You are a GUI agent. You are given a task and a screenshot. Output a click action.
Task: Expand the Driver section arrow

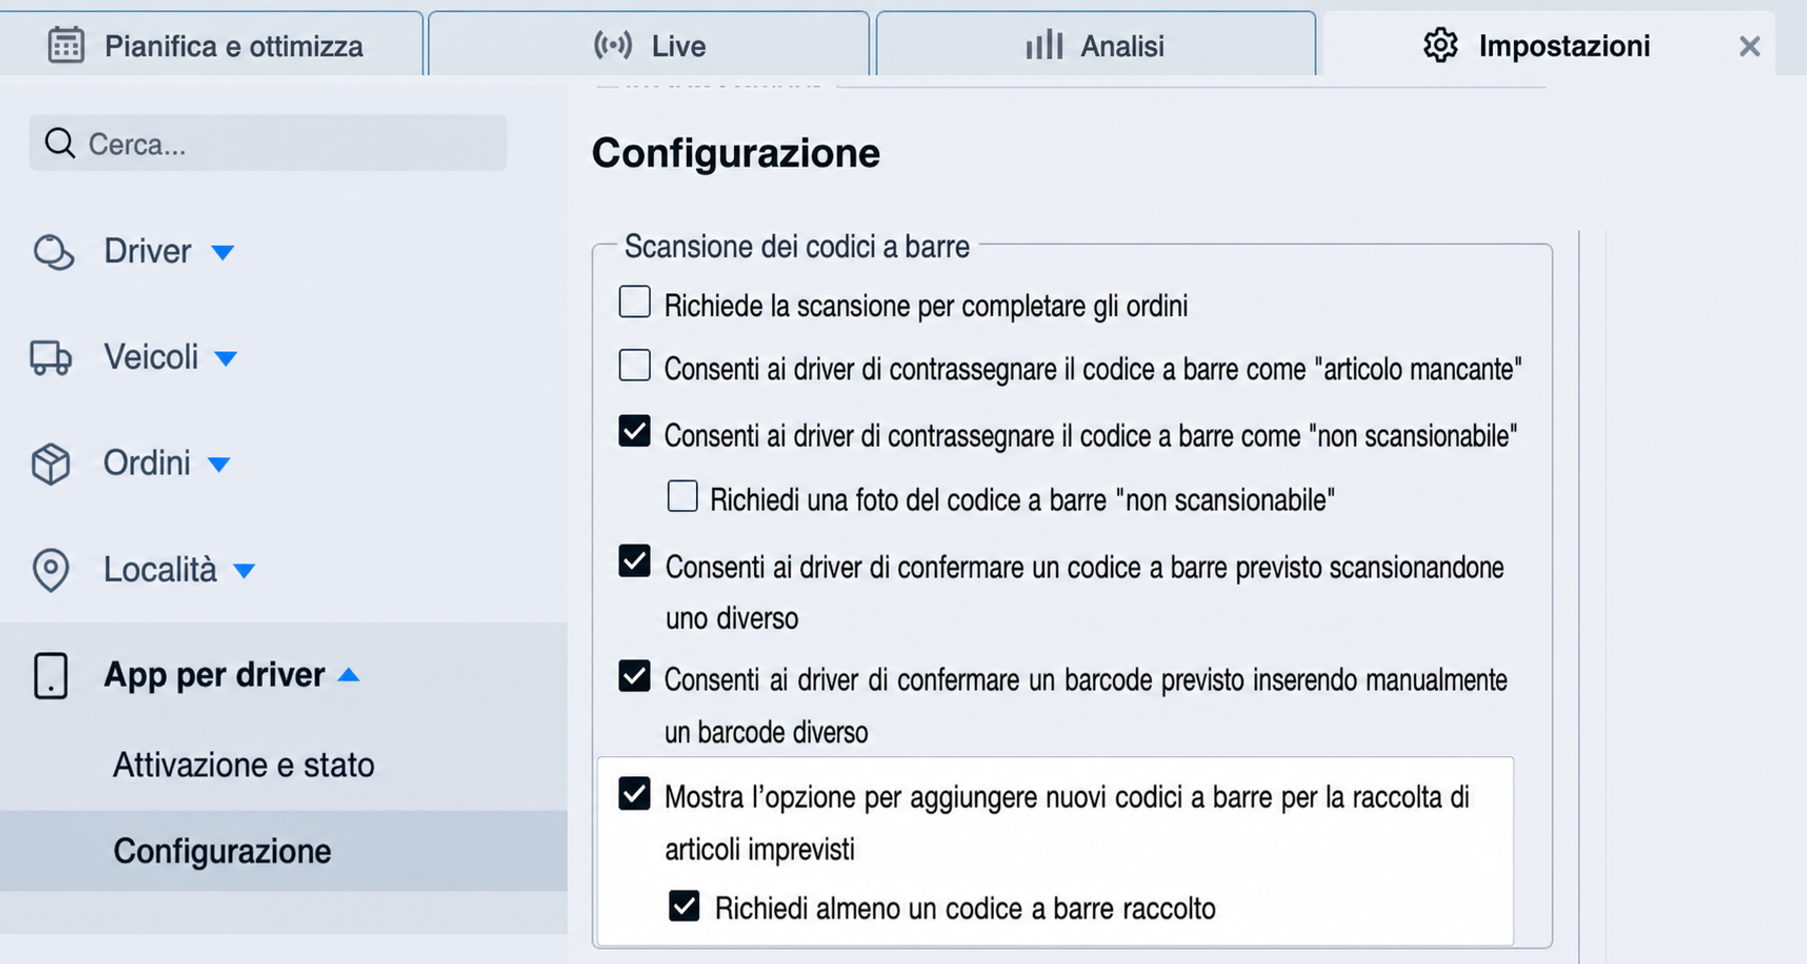pyautogui.click(x=223, y=253)
